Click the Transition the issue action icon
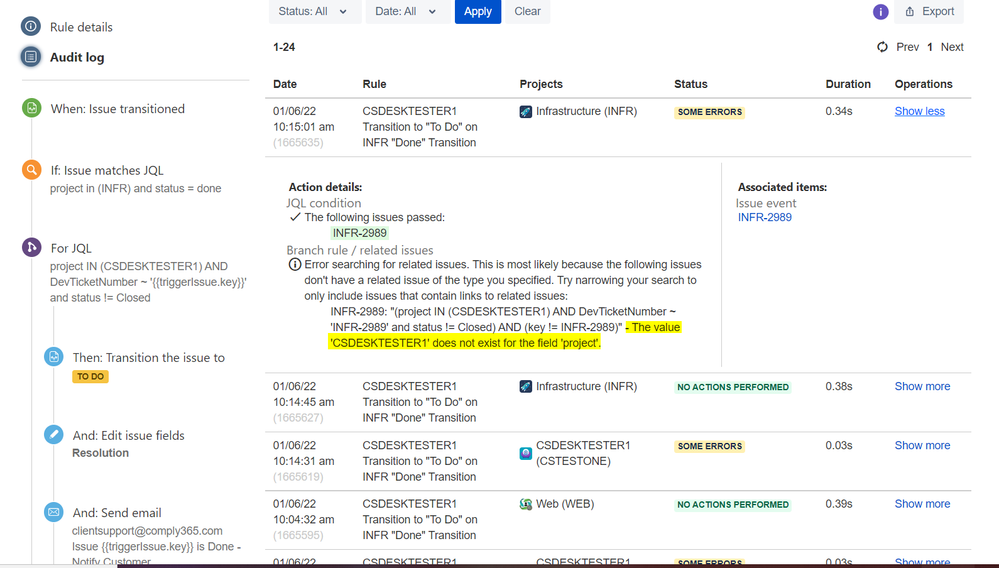The image size is (999, 568). pyautogui.click(x=54, y=357)
